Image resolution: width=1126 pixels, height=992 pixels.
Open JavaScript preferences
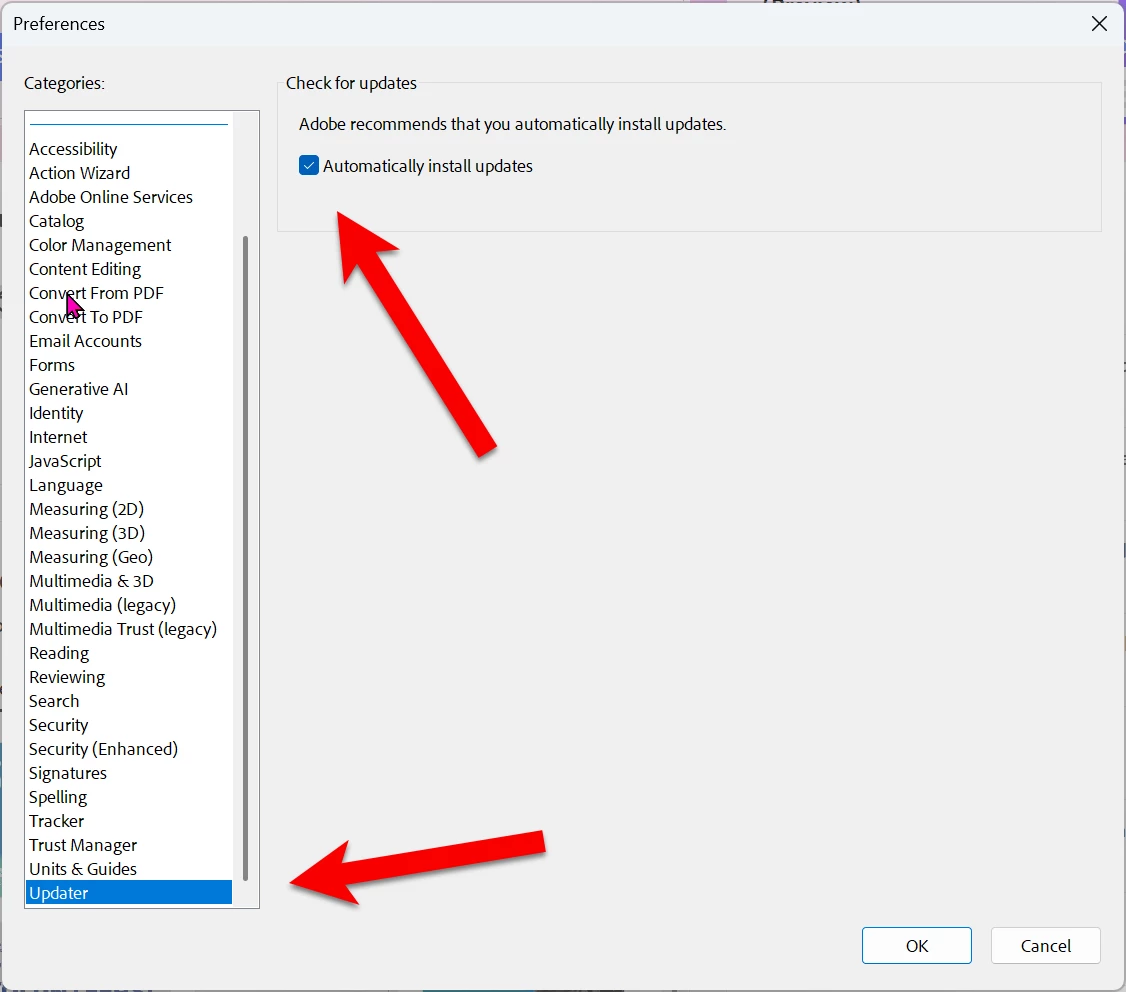coord(65,461)
